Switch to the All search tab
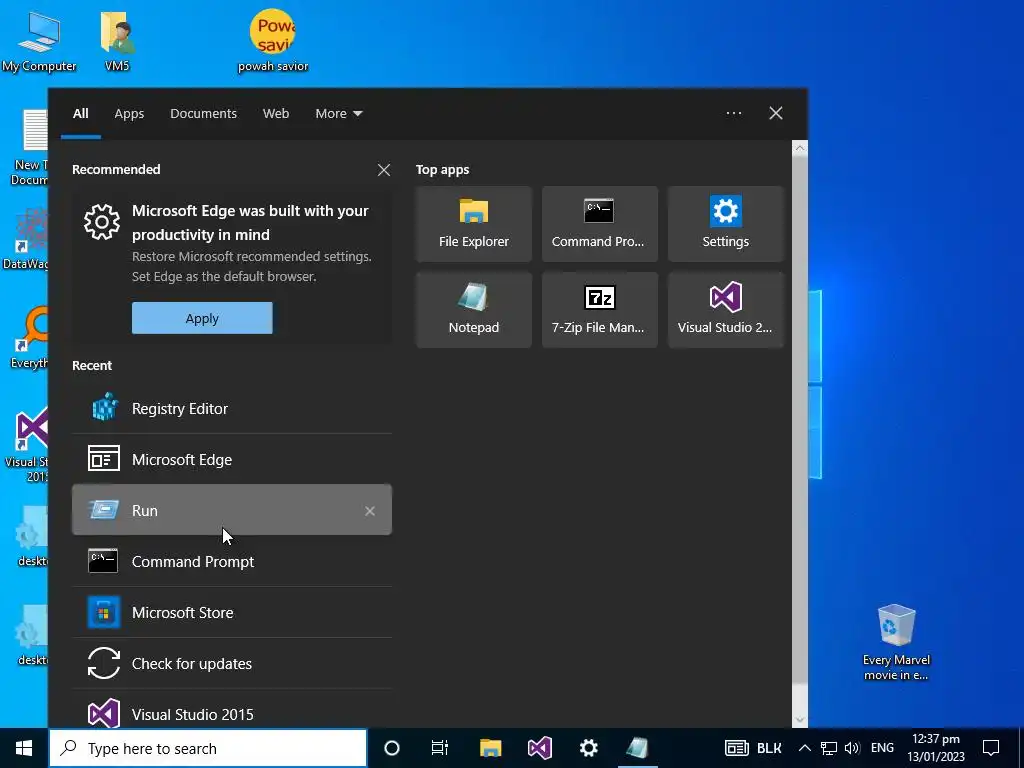1024x768 pixels. click(80, 114)
